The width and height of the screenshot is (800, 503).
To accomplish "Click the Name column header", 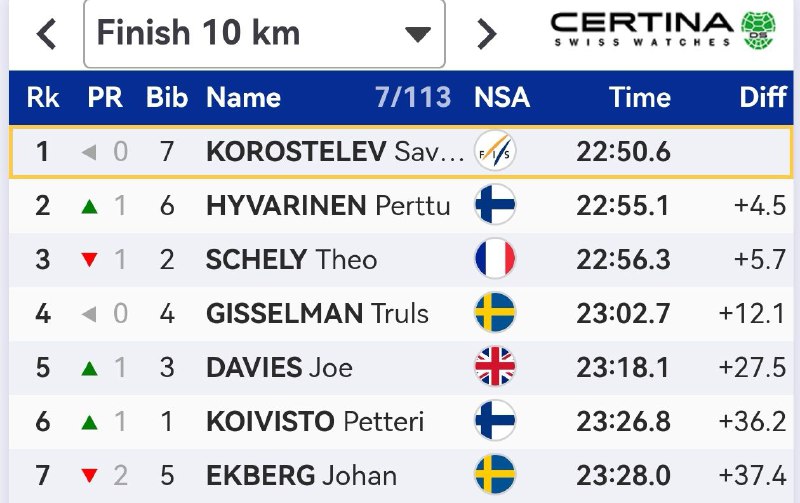I will point(243,97).
